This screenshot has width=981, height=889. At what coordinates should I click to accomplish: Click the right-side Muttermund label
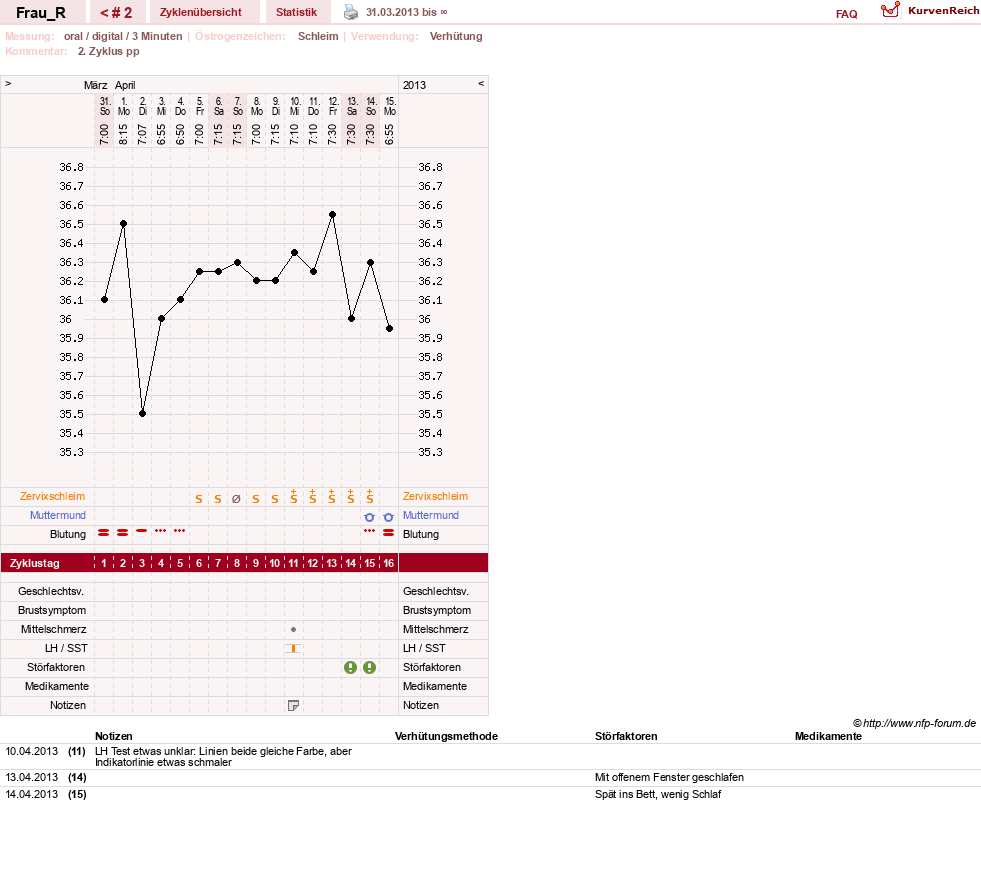431,516
